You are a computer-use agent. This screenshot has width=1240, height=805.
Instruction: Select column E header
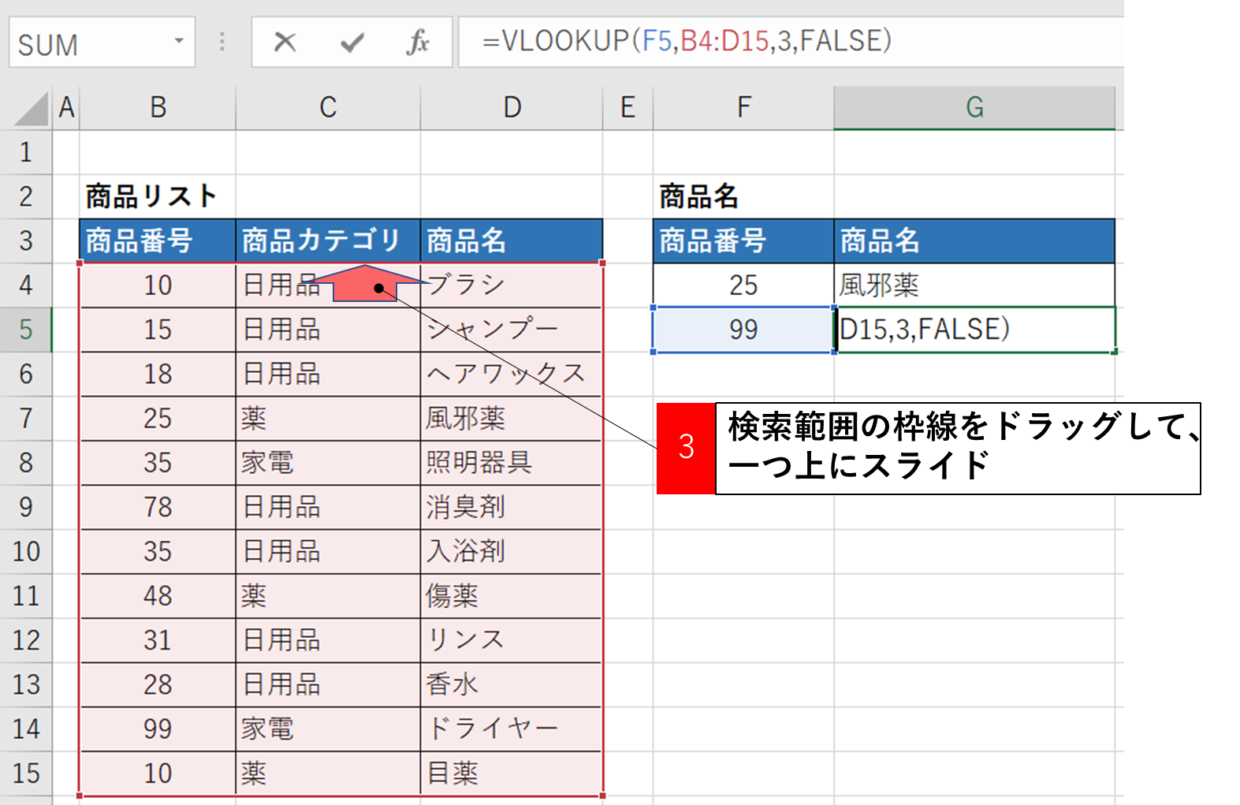[628, 108]
